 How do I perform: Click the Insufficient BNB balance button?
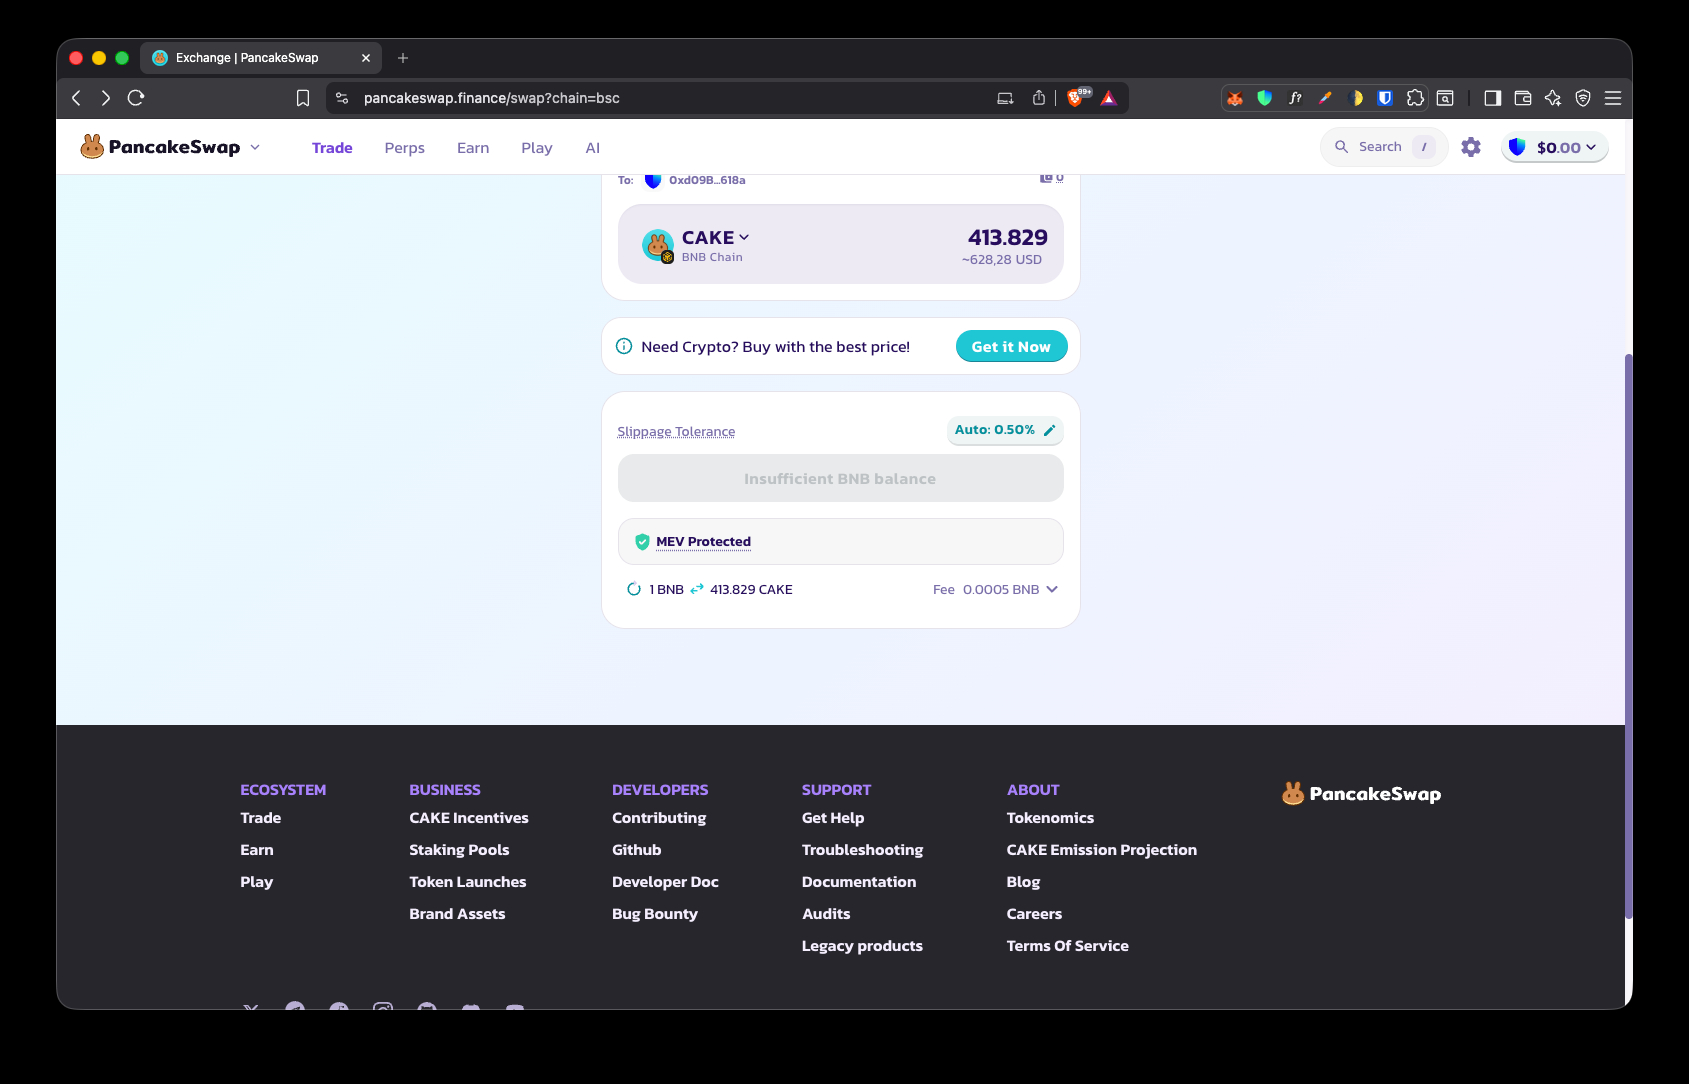[840, 479]
